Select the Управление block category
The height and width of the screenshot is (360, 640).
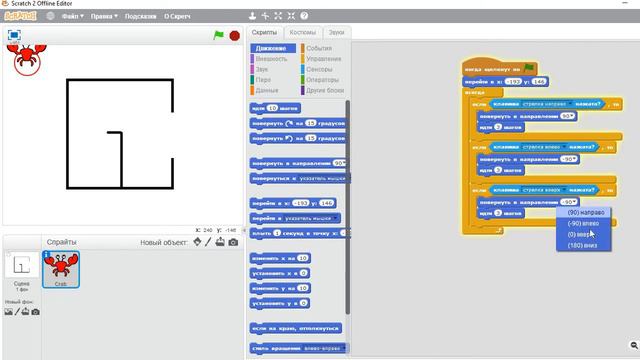(x=323, y=59)
